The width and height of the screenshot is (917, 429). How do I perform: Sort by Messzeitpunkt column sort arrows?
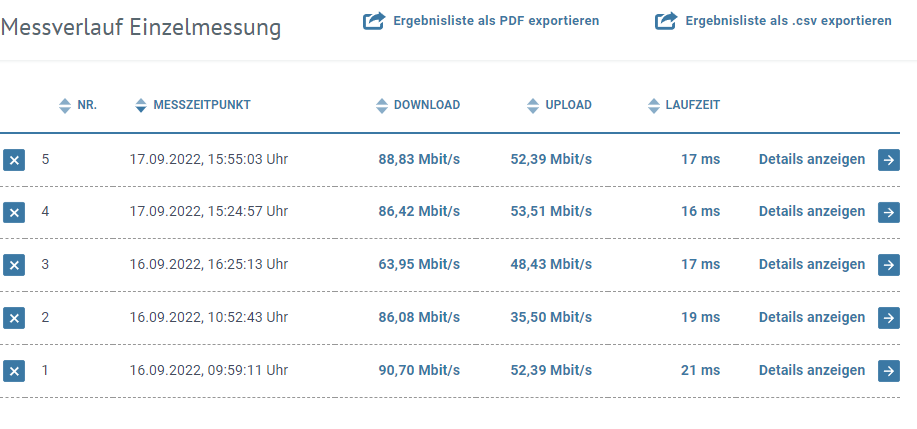140,106
